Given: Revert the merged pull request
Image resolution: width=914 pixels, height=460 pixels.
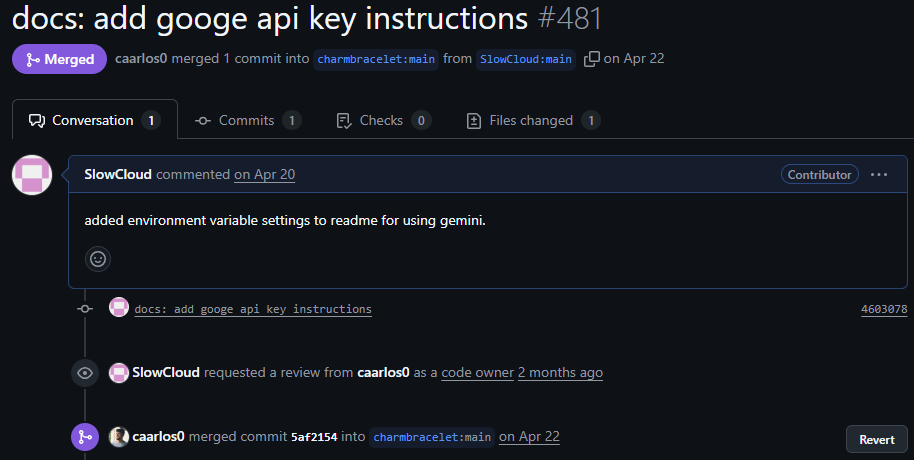Looking at the screenshot, I should coord(877,440).
